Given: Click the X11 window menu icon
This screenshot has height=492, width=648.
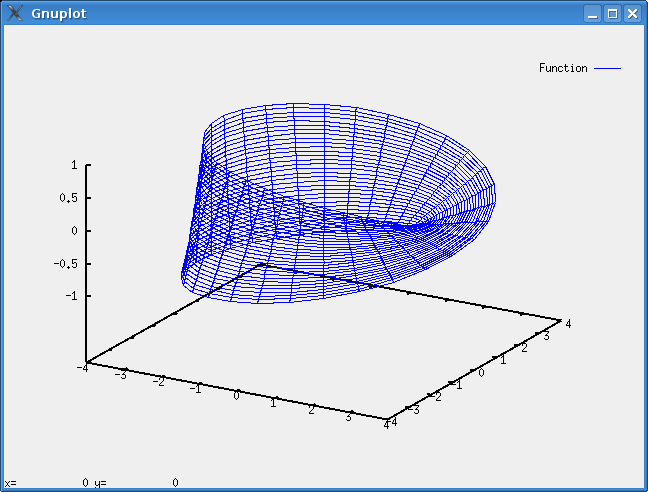Looking at the screenshot, I should tap(15, 13).
